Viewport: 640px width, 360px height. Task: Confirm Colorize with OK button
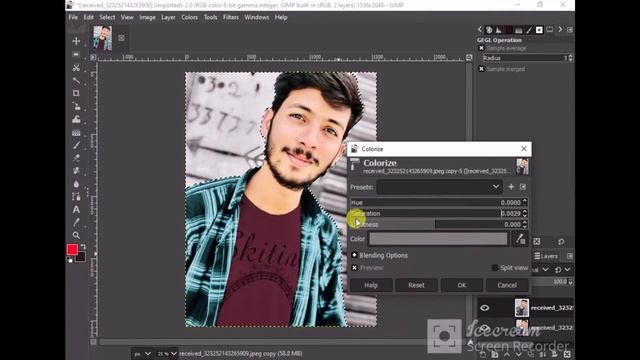[462, 285]
